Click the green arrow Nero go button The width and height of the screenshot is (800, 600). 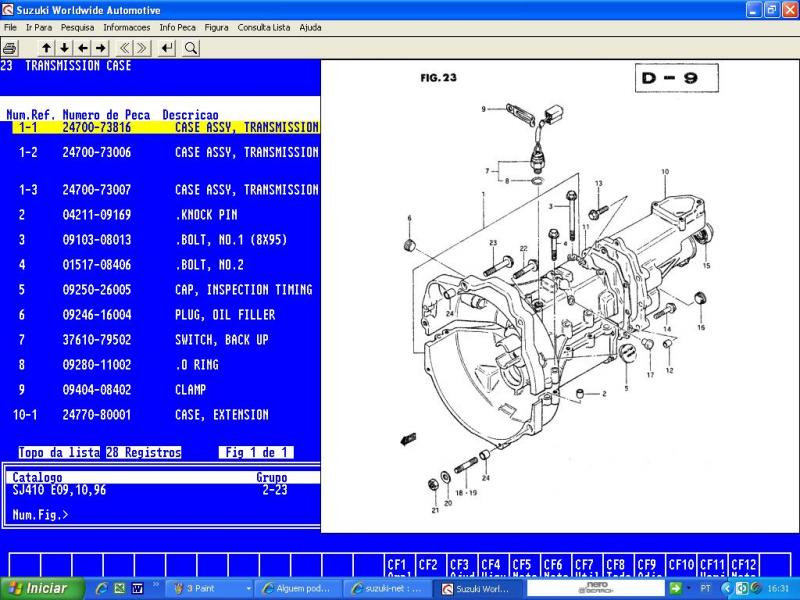click(675, 588)
